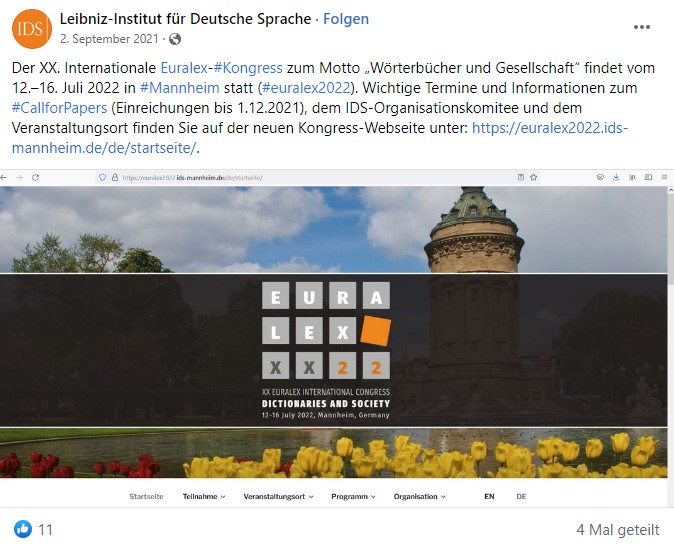Click the sidebar toggle icon
674x550 pixels.
click(649, 177)
